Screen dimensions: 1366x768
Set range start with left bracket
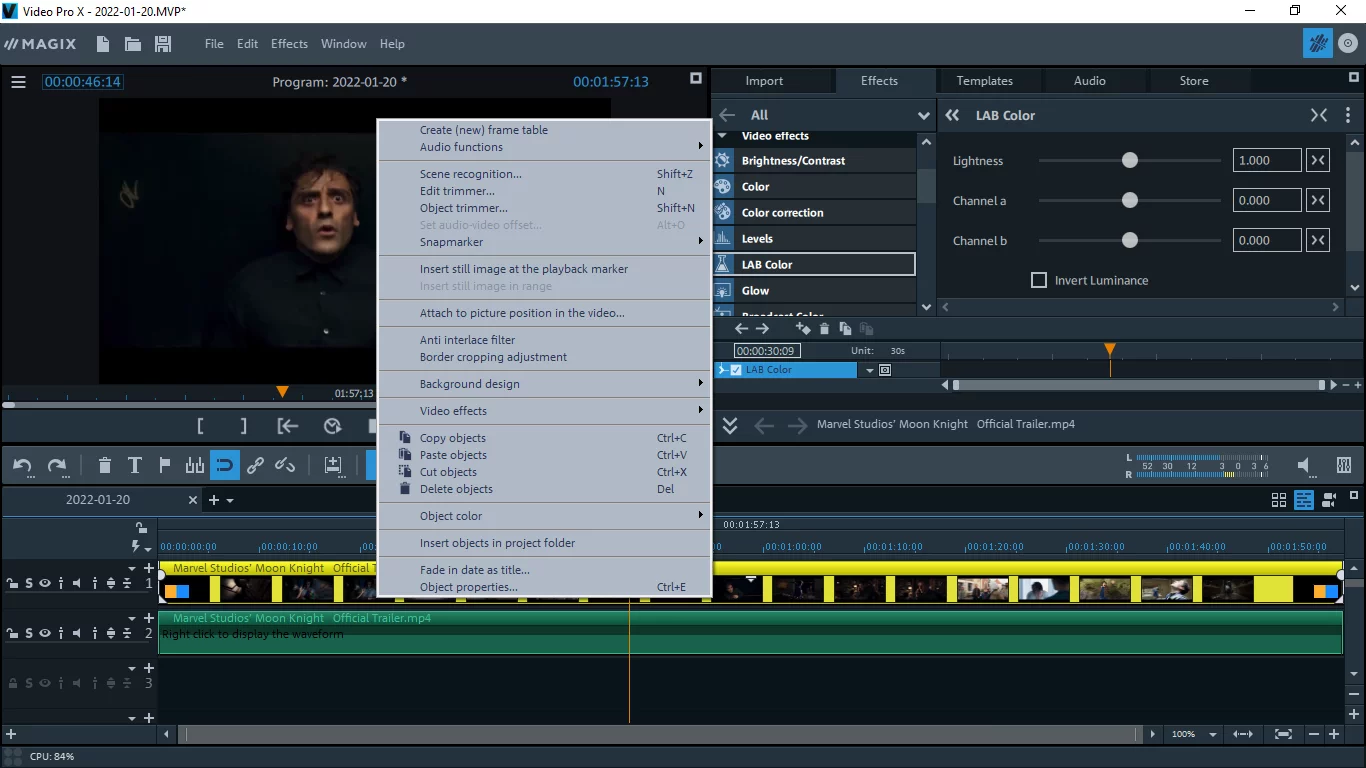coord(200,426)
